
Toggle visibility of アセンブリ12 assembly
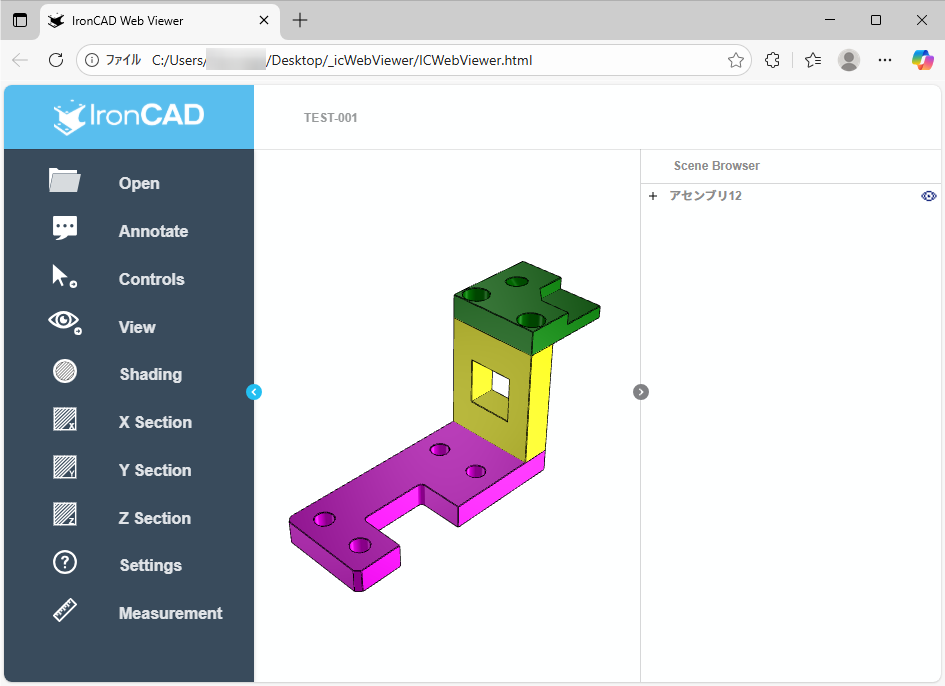(x=928, y=196)
